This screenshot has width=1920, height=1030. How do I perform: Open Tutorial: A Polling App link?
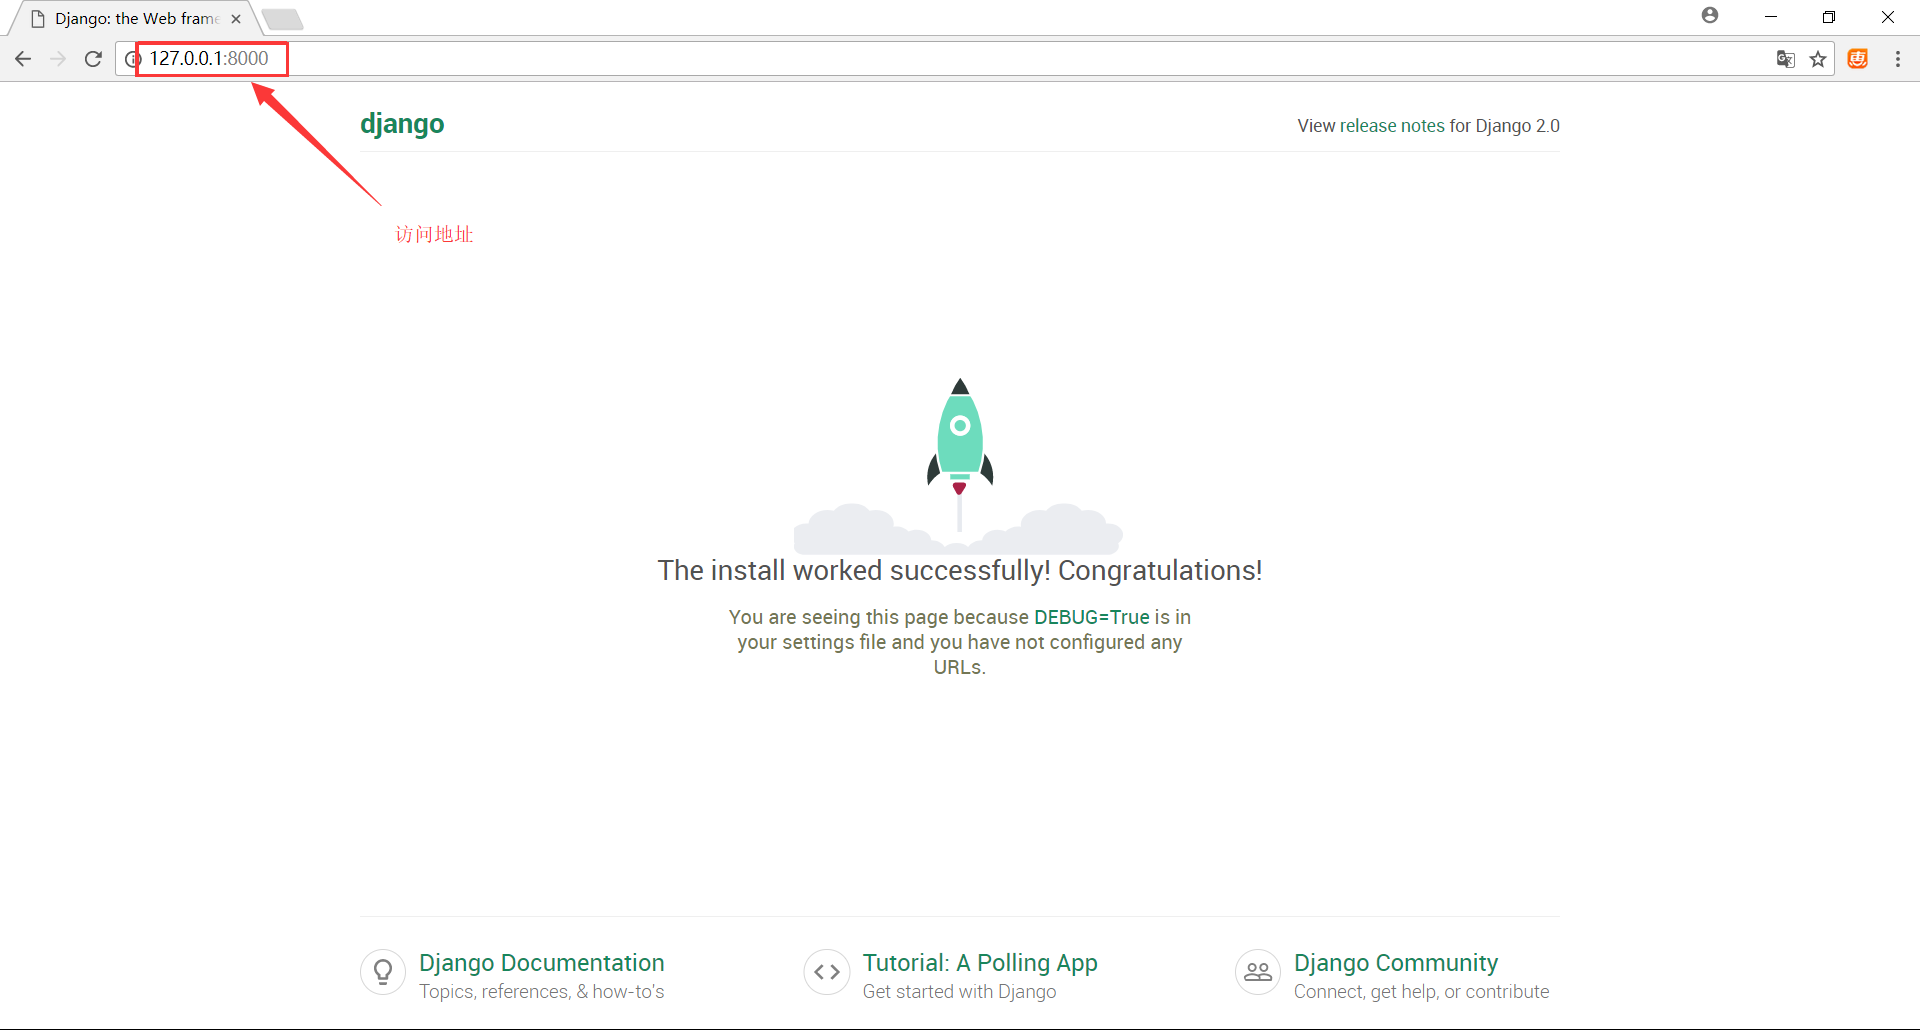point(980,963)
